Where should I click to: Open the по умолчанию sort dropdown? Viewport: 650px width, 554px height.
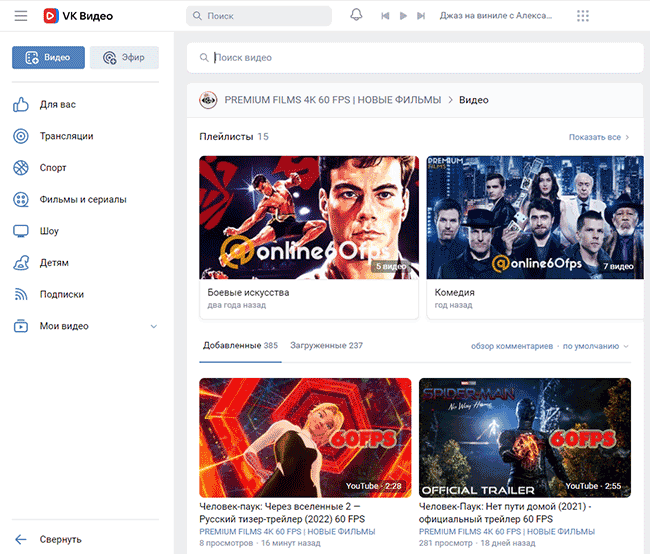(x=595, y=346)
